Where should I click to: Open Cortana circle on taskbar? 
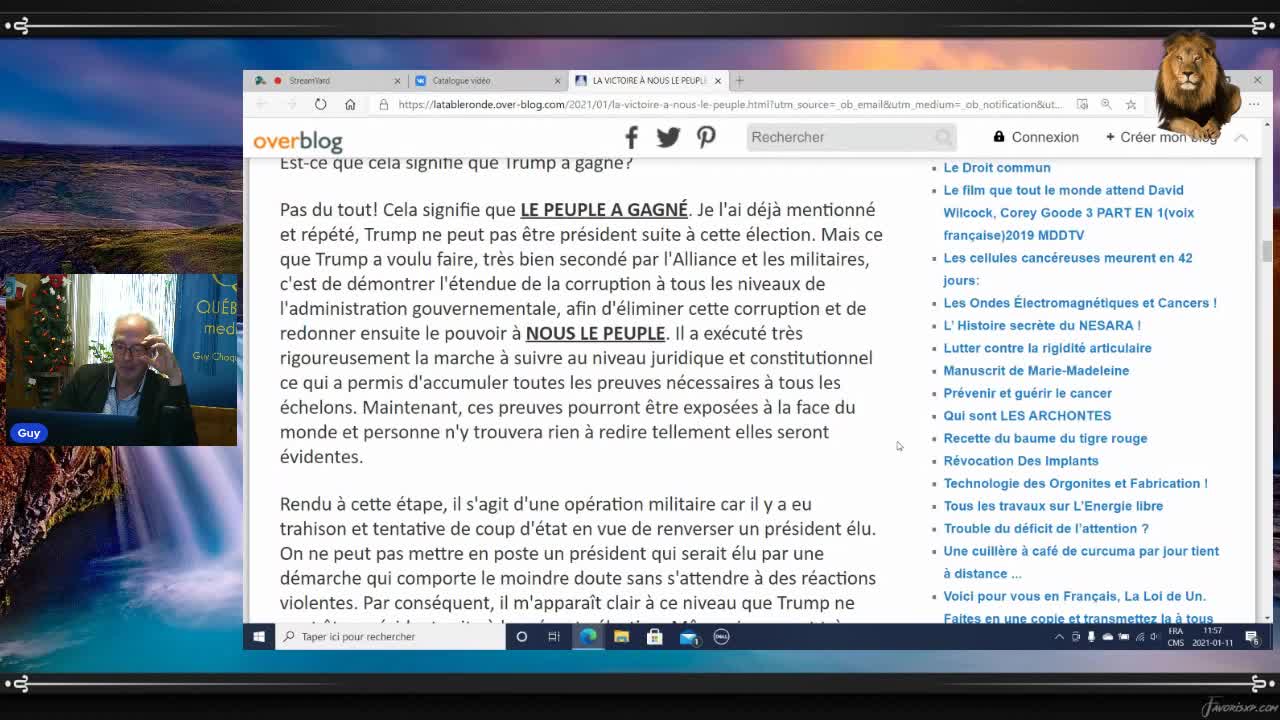pos(521,636)
